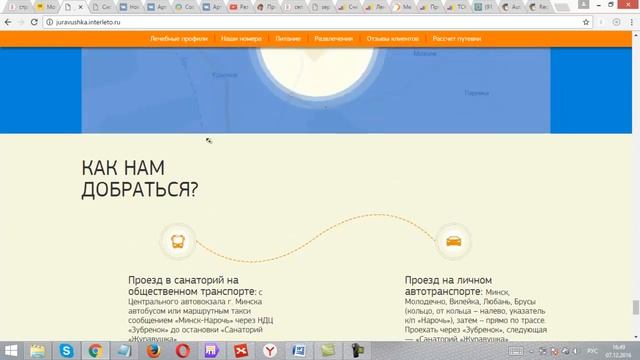Switch to the first browser tab

pyautogui.click(x=18, y=7)
